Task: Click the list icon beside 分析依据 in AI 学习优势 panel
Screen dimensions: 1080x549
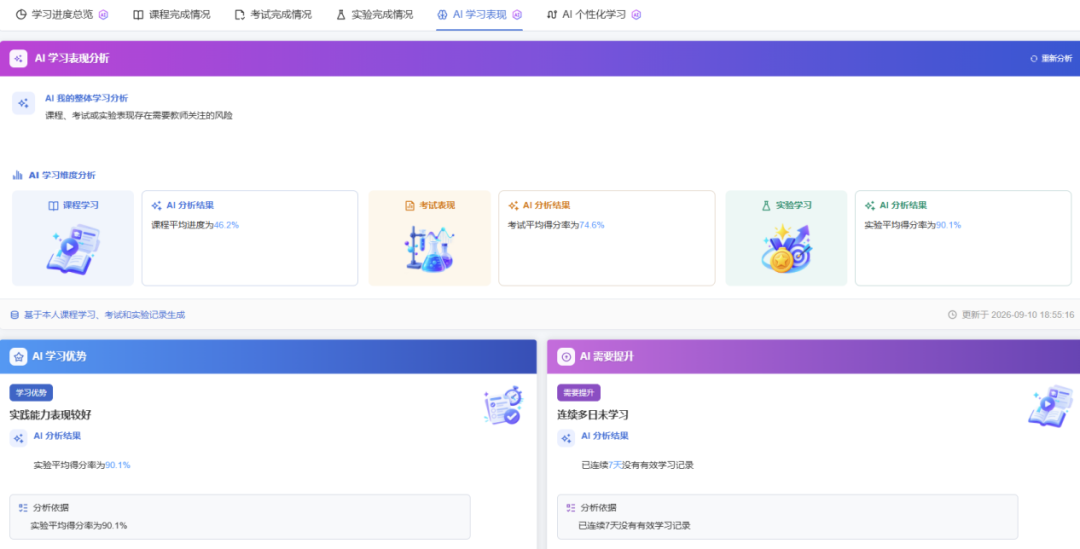Action: [x=23, y=508]
